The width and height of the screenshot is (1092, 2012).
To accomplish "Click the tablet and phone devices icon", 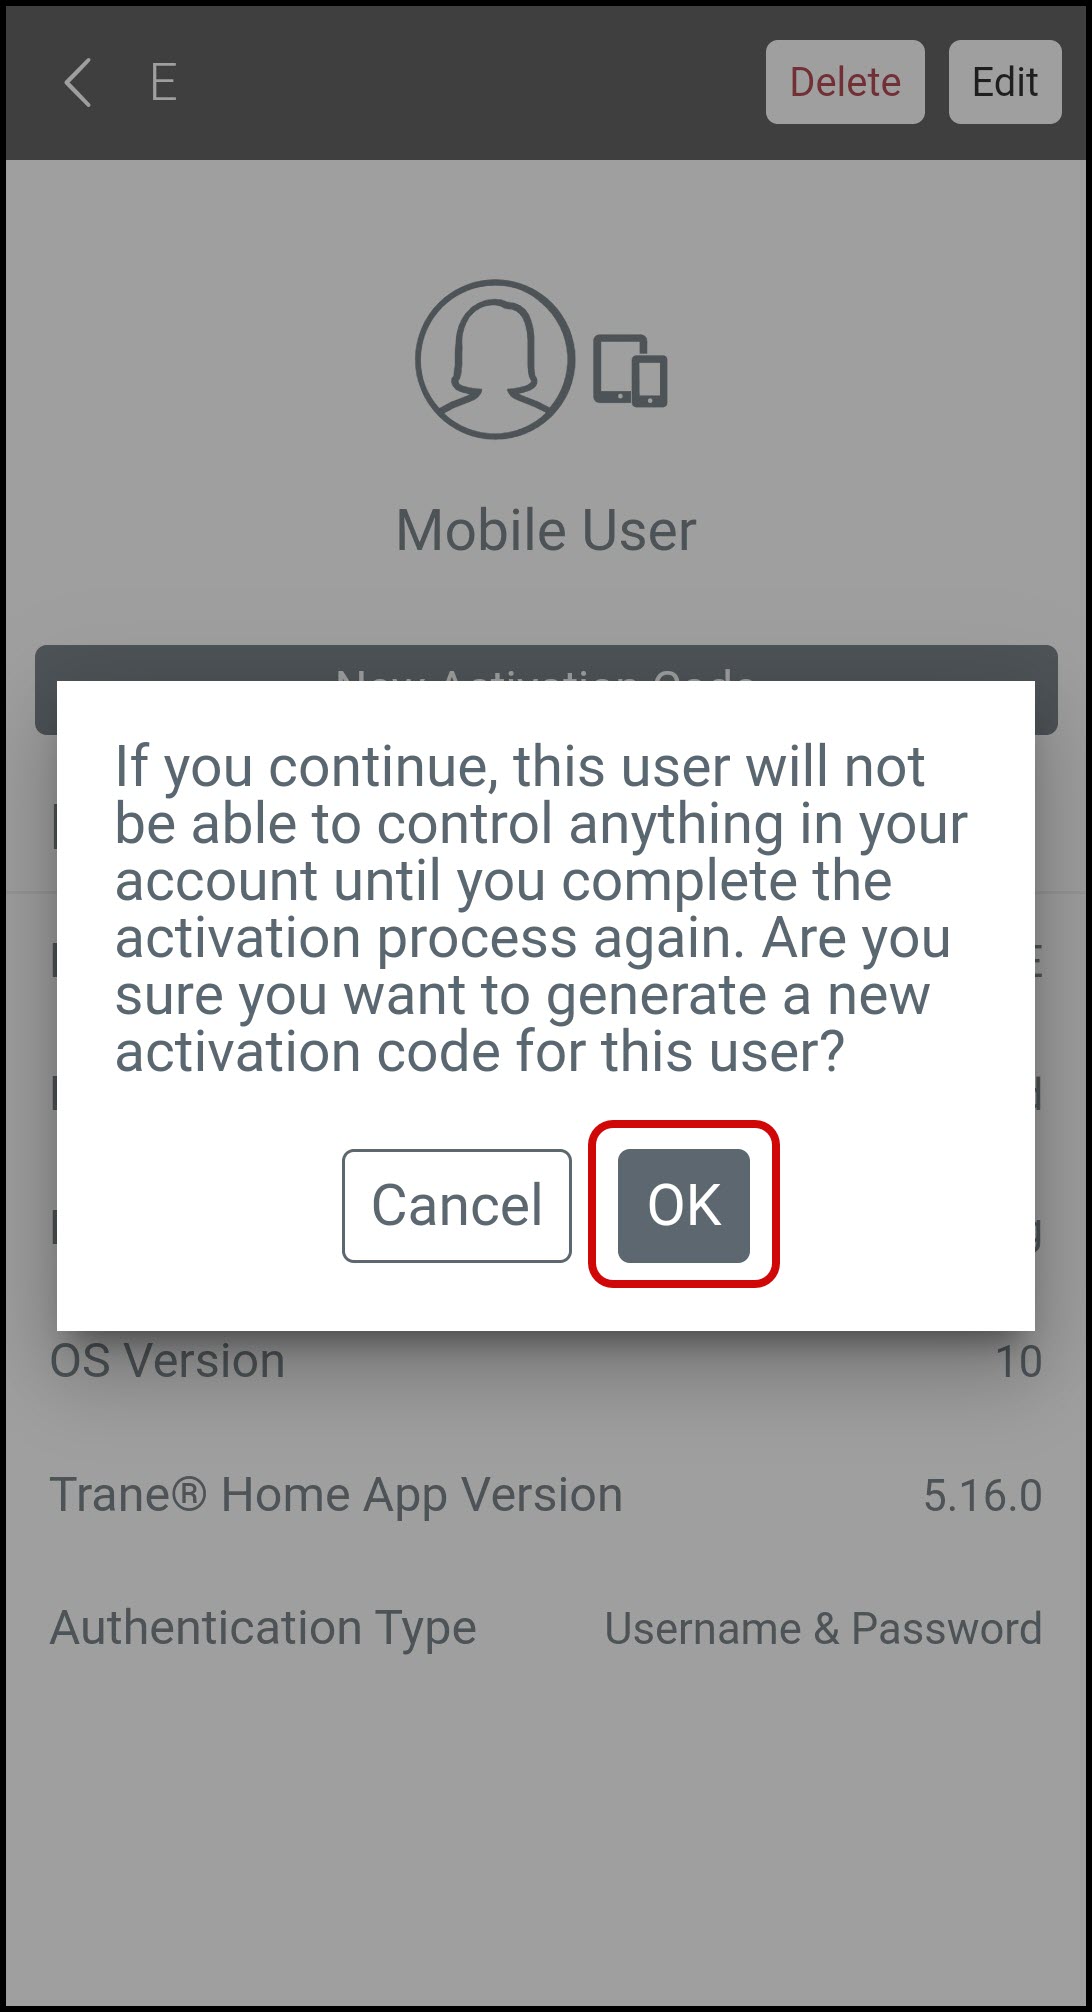I will click(631, 371).
